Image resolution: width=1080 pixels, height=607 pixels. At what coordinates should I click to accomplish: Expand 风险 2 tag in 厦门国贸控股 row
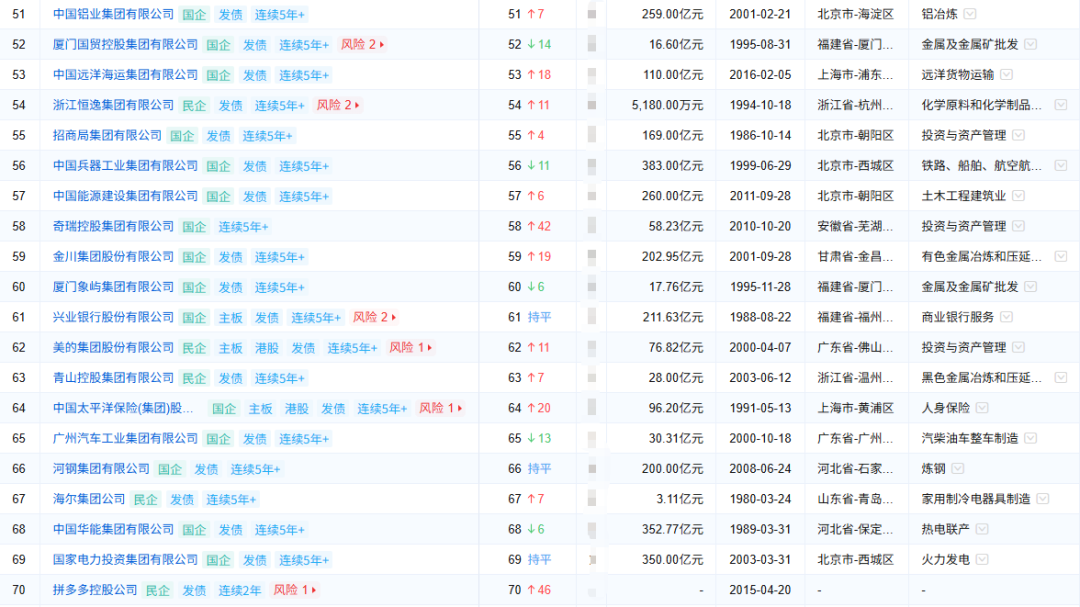coord(362,44)
